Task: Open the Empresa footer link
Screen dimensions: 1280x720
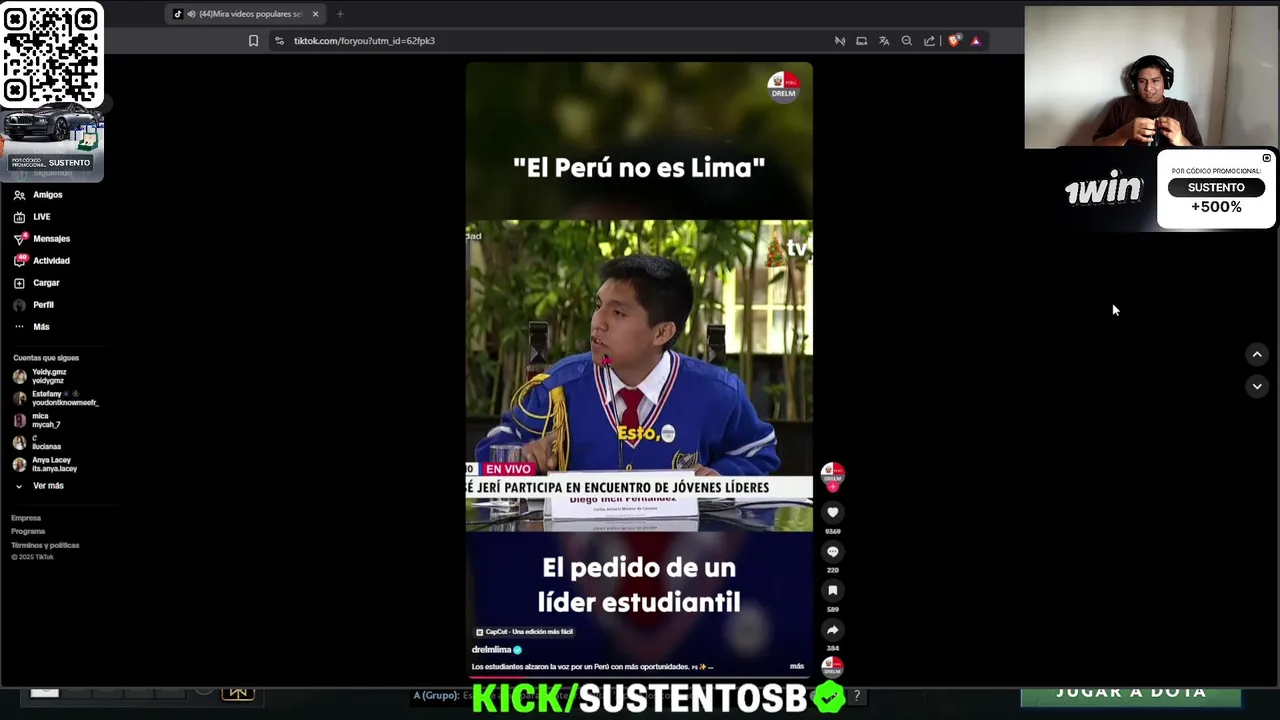Action: [x=26, y=518]
